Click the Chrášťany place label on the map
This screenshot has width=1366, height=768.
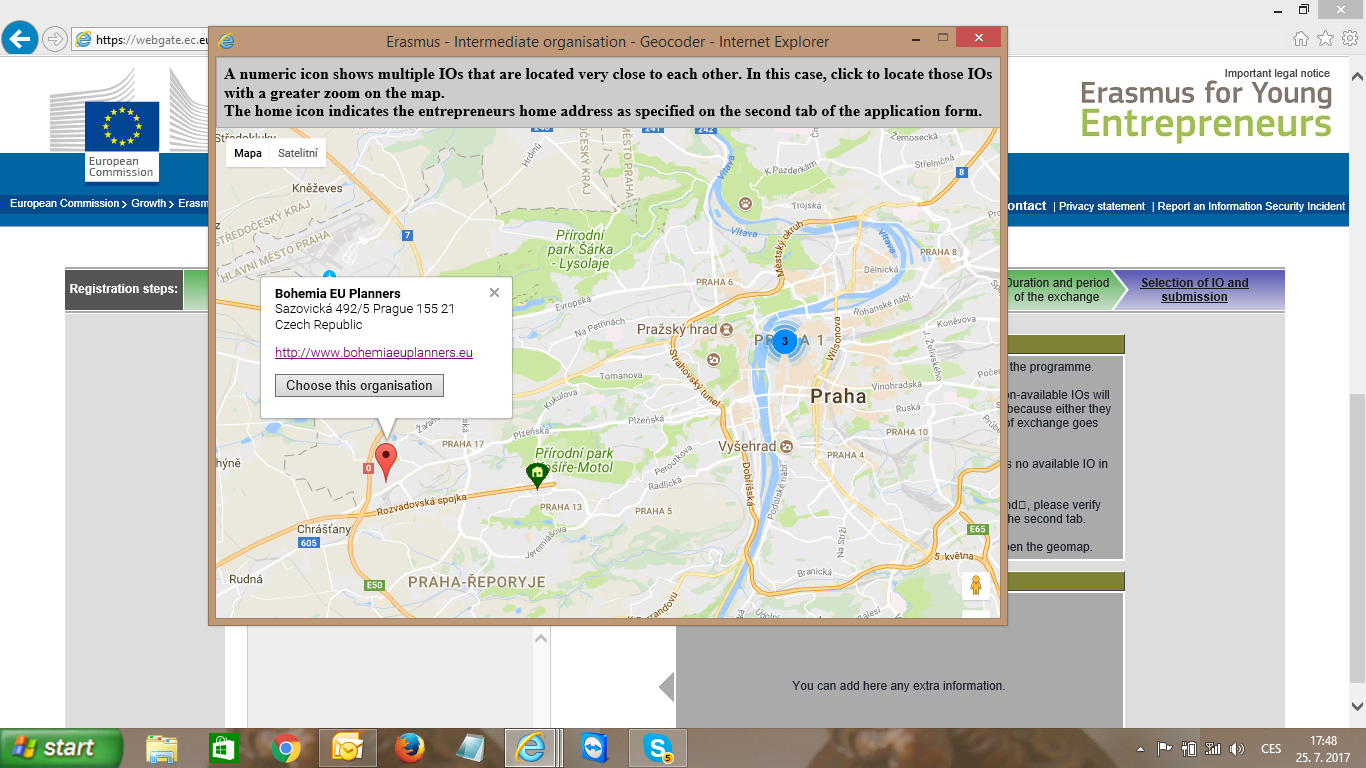click(x=323, y=528)
